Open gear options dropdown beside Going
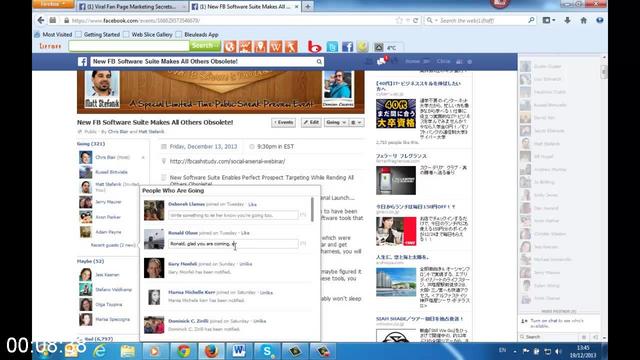 tap(356, 122)
